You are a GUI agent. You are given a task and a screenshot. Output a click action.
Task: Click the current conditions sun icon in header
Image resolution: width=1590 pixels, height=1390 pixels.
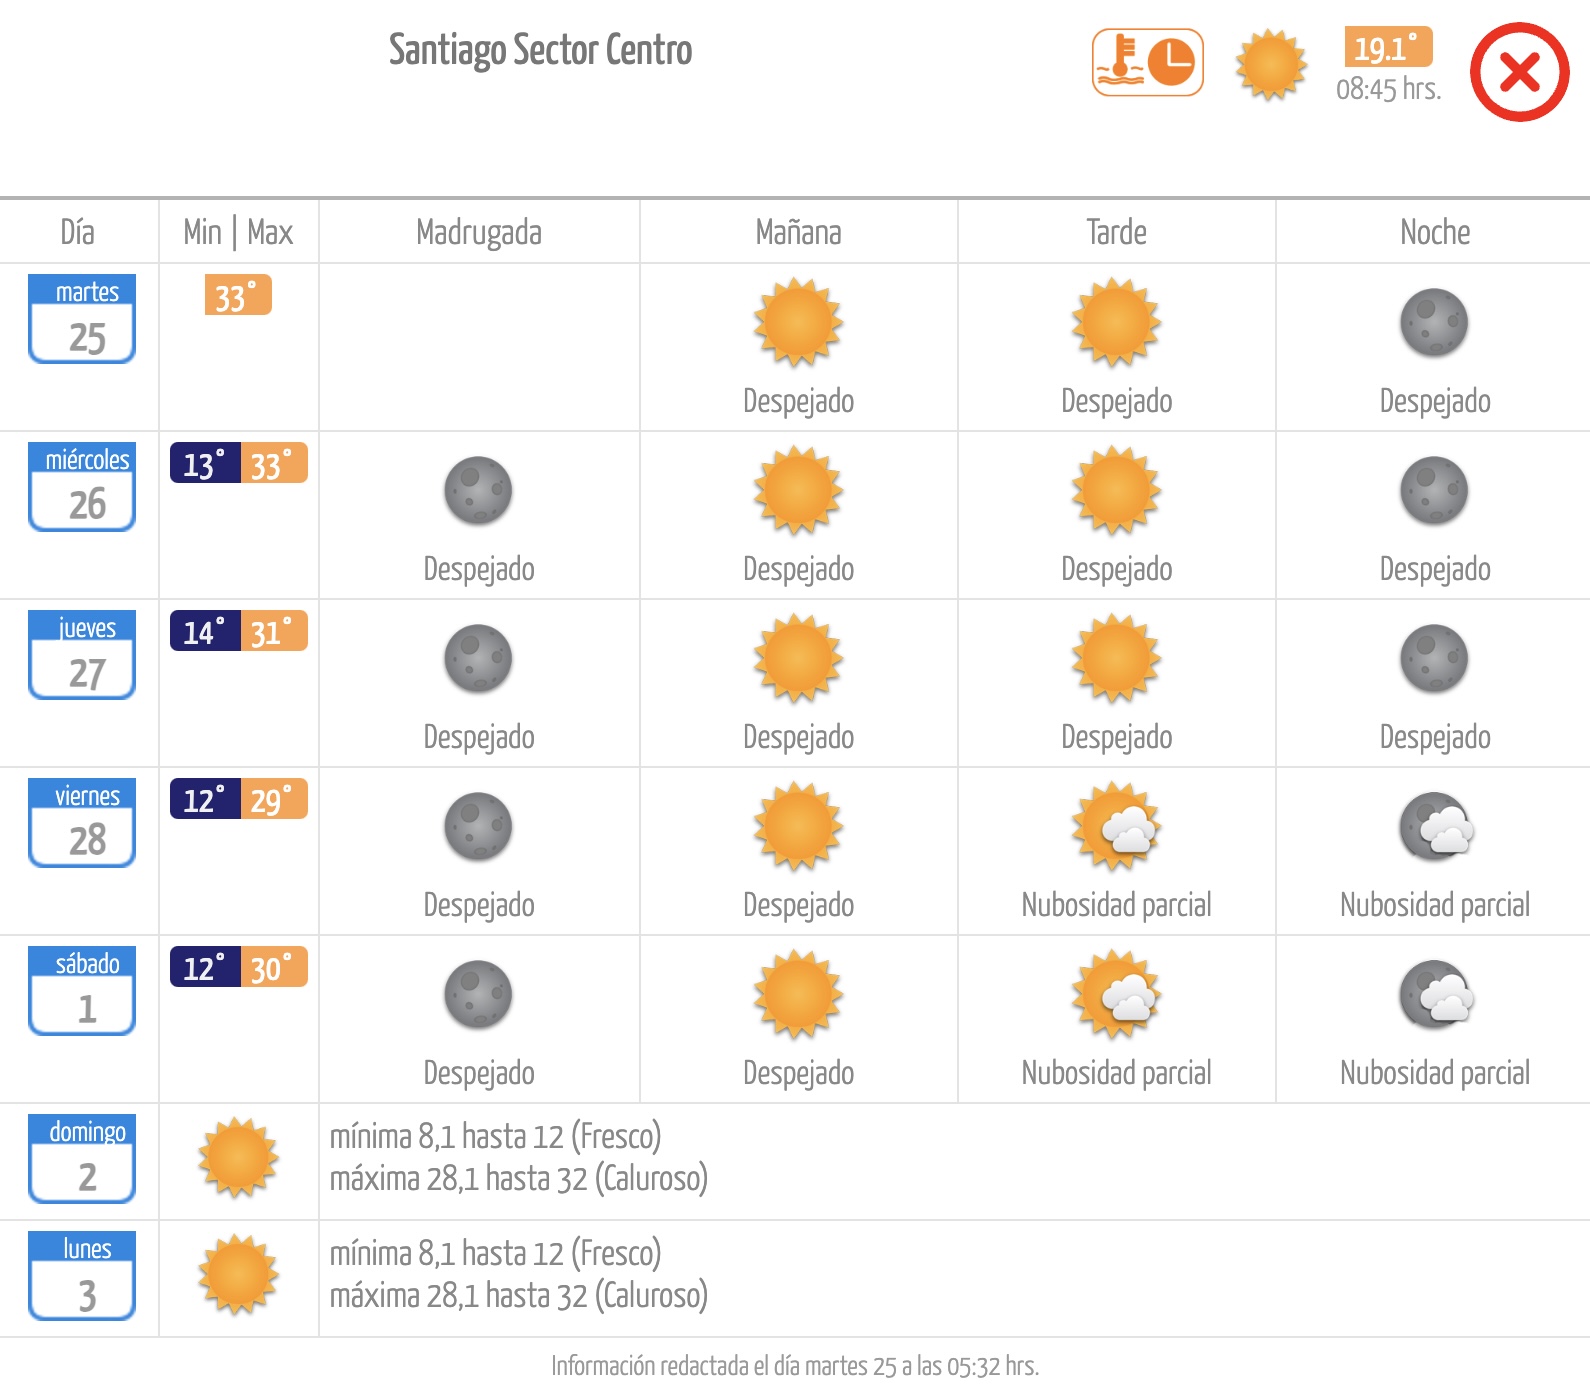1271,65
